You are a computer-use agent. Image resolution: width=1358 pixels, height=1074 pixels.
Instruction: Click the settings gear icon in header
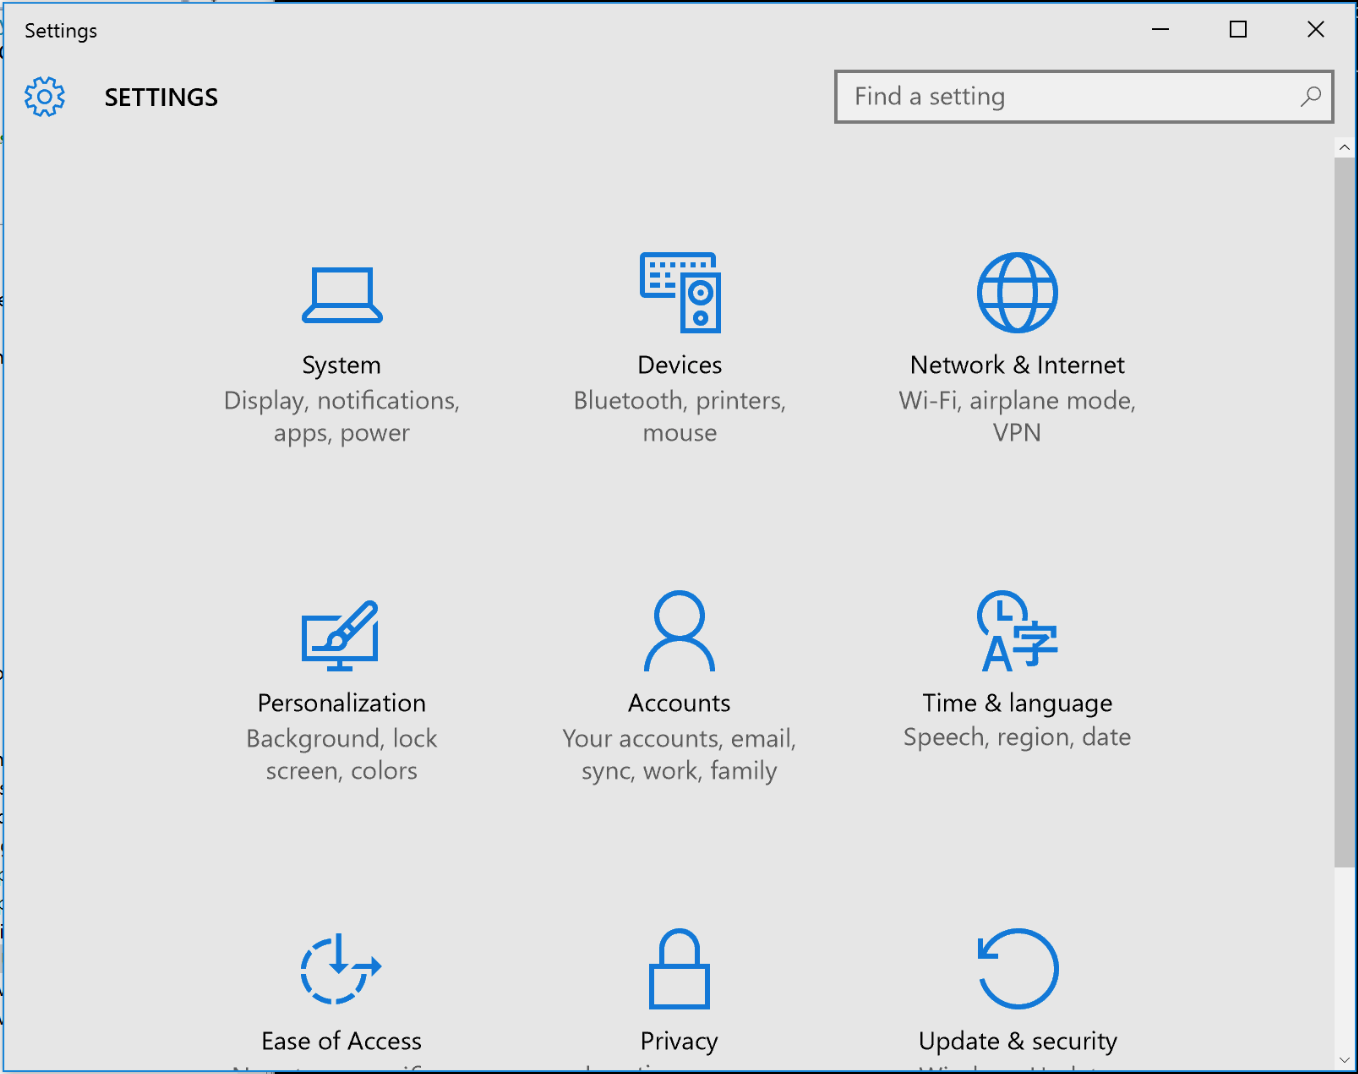pyautogui.click(x=45, y=97)
